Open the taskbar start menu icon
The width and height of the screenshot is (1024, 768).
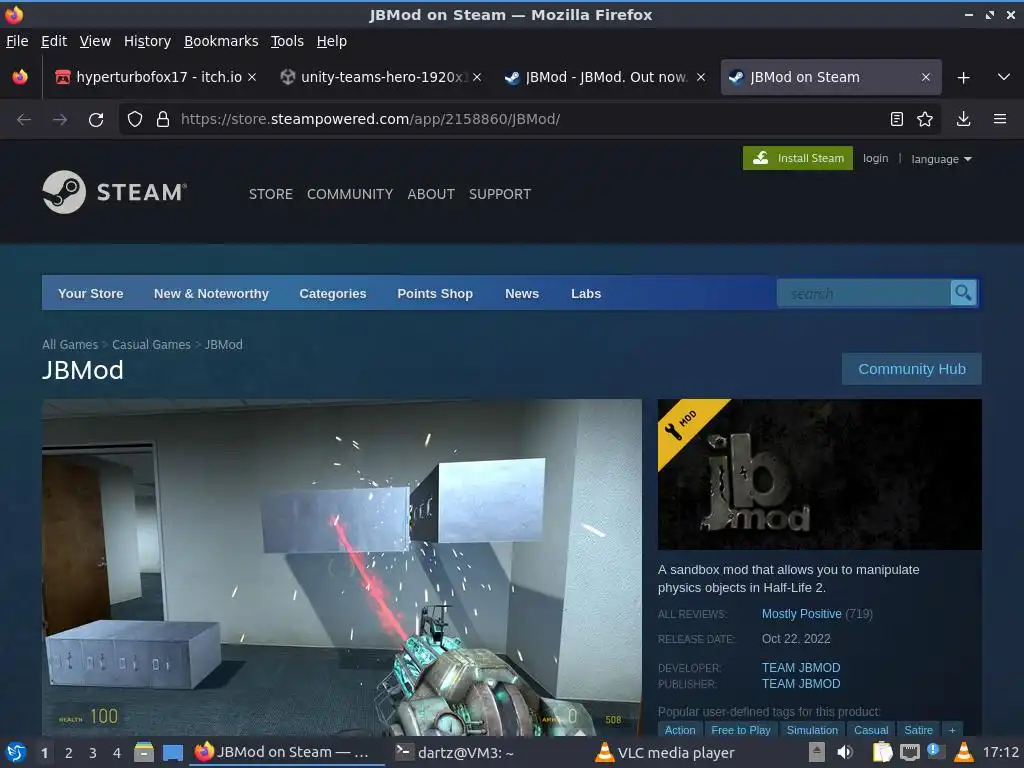coord(16,752)
